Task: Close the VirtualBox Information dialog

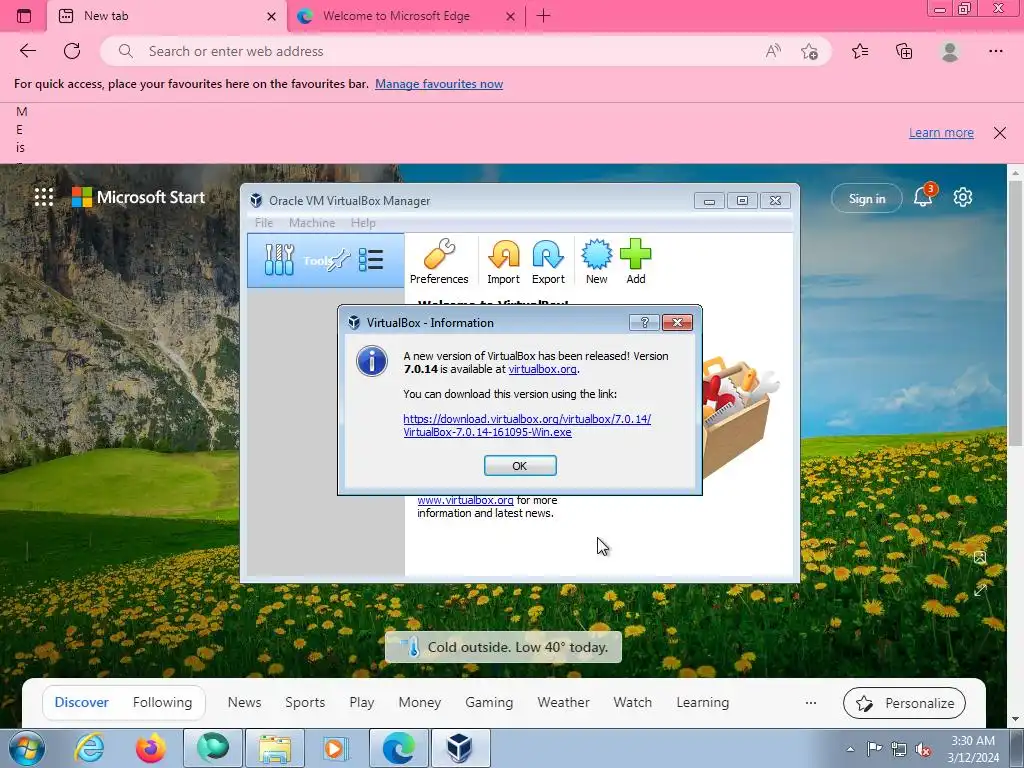Action: pos(677,322)
